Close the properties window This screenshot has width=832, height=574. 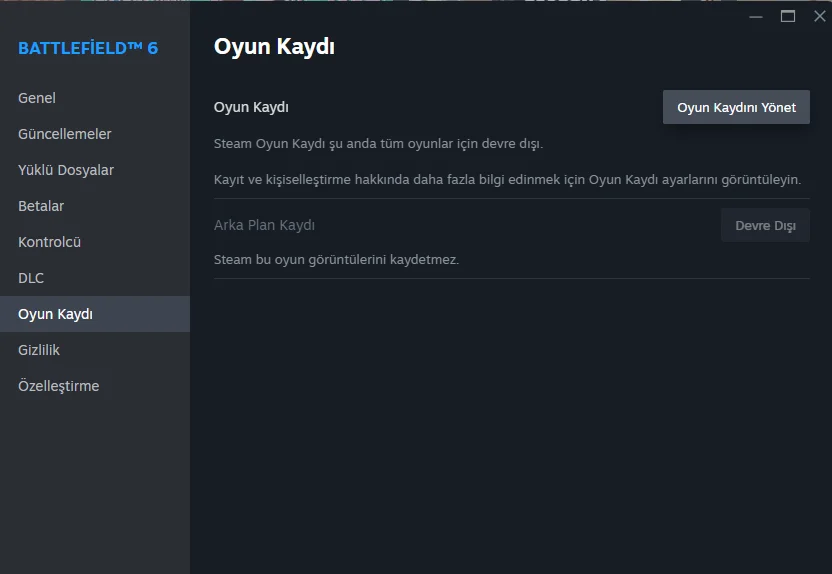tap(819, 16)
